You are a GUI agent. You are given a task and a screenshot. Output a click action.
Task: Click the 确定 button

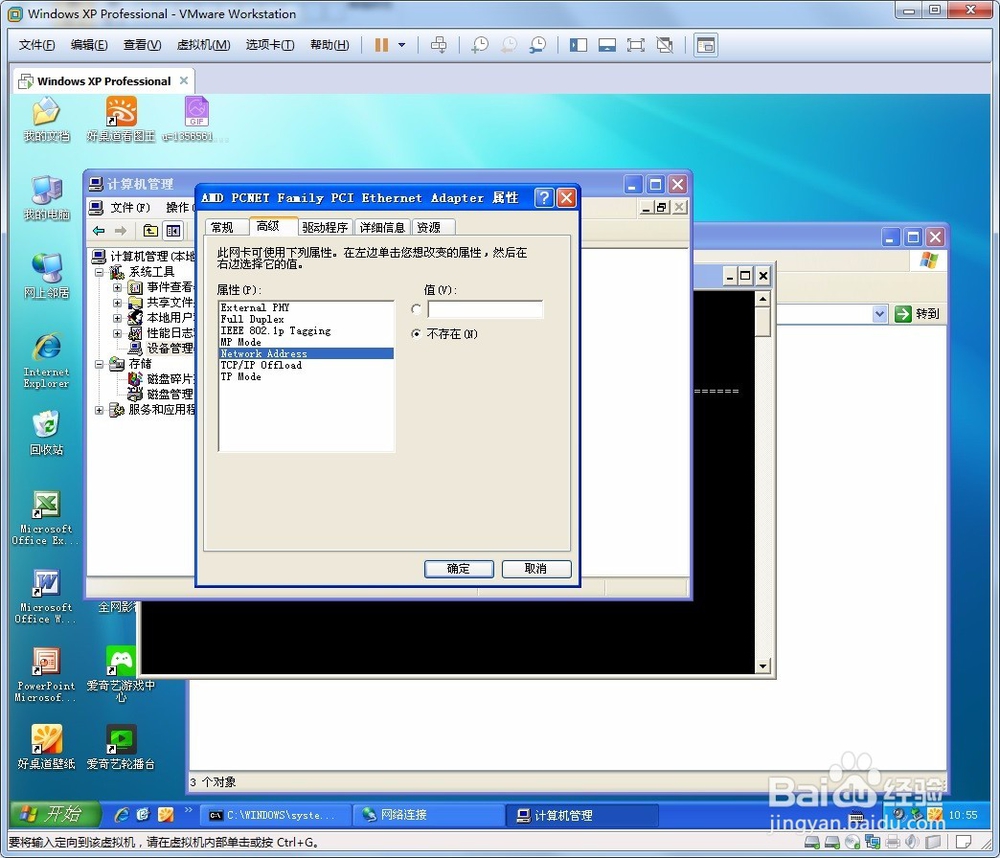coord(459,568)
